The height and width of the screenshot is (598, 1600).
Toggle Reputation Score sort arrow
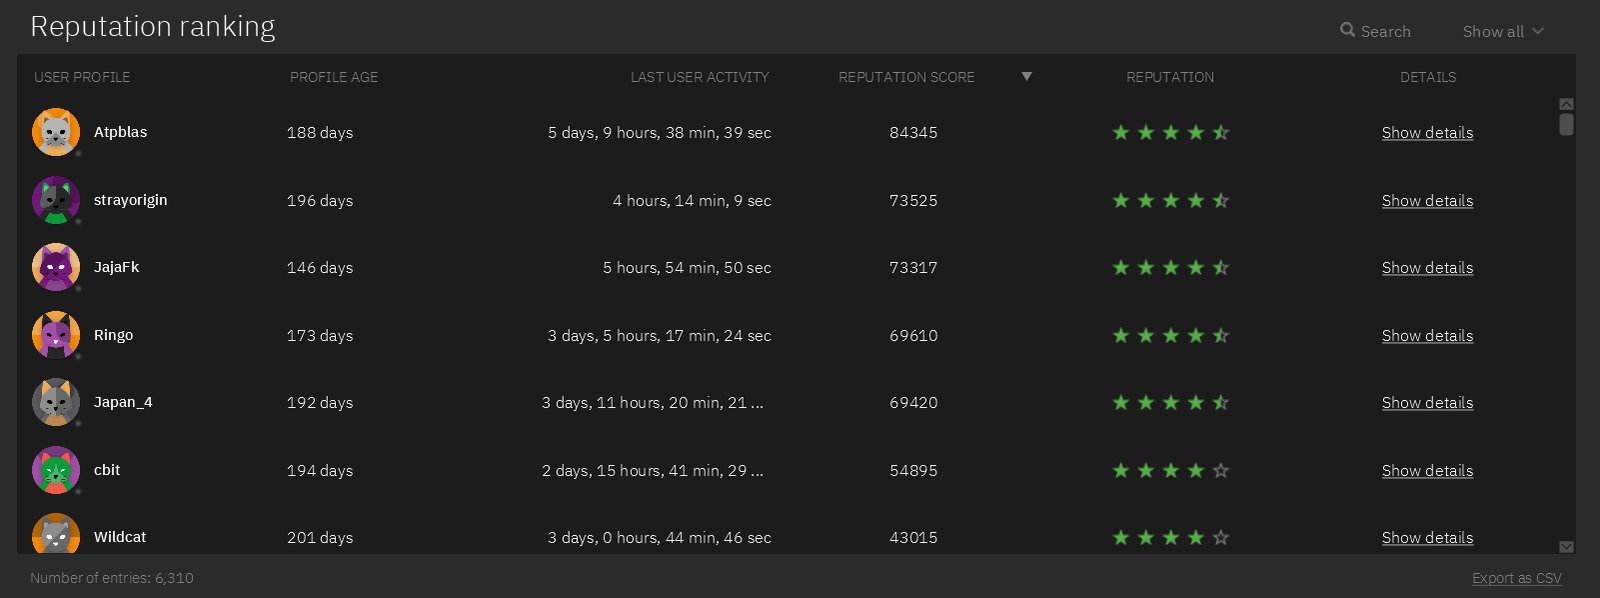[1026, 76]
